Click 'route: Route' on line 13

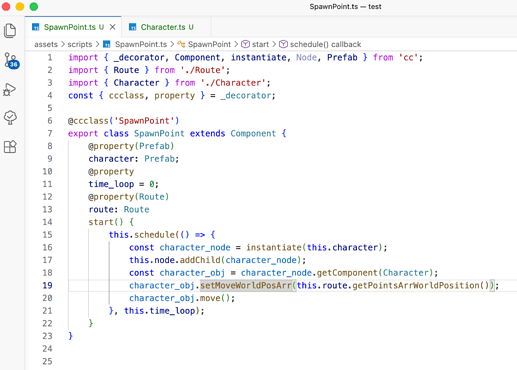[119, 209]
